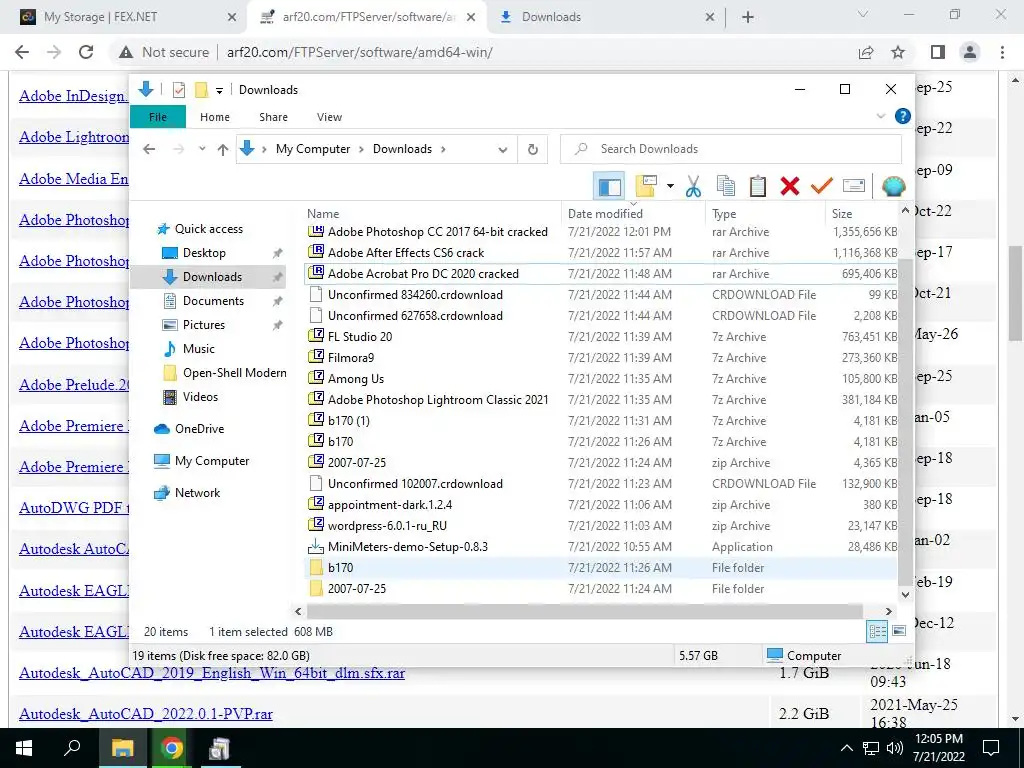Bookmark this page with the star icon
Viewport: 1024px width, 768px height.
[898, 52]
